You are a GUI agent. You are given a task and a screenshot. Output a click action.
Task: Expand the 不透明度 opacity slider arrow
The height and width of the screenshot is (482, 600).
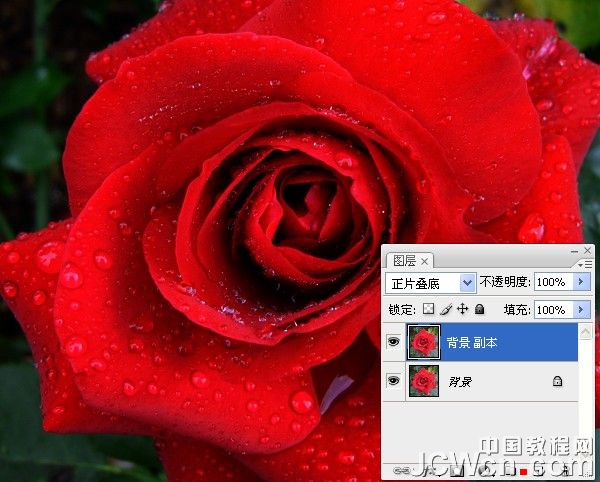pos(583,283)
